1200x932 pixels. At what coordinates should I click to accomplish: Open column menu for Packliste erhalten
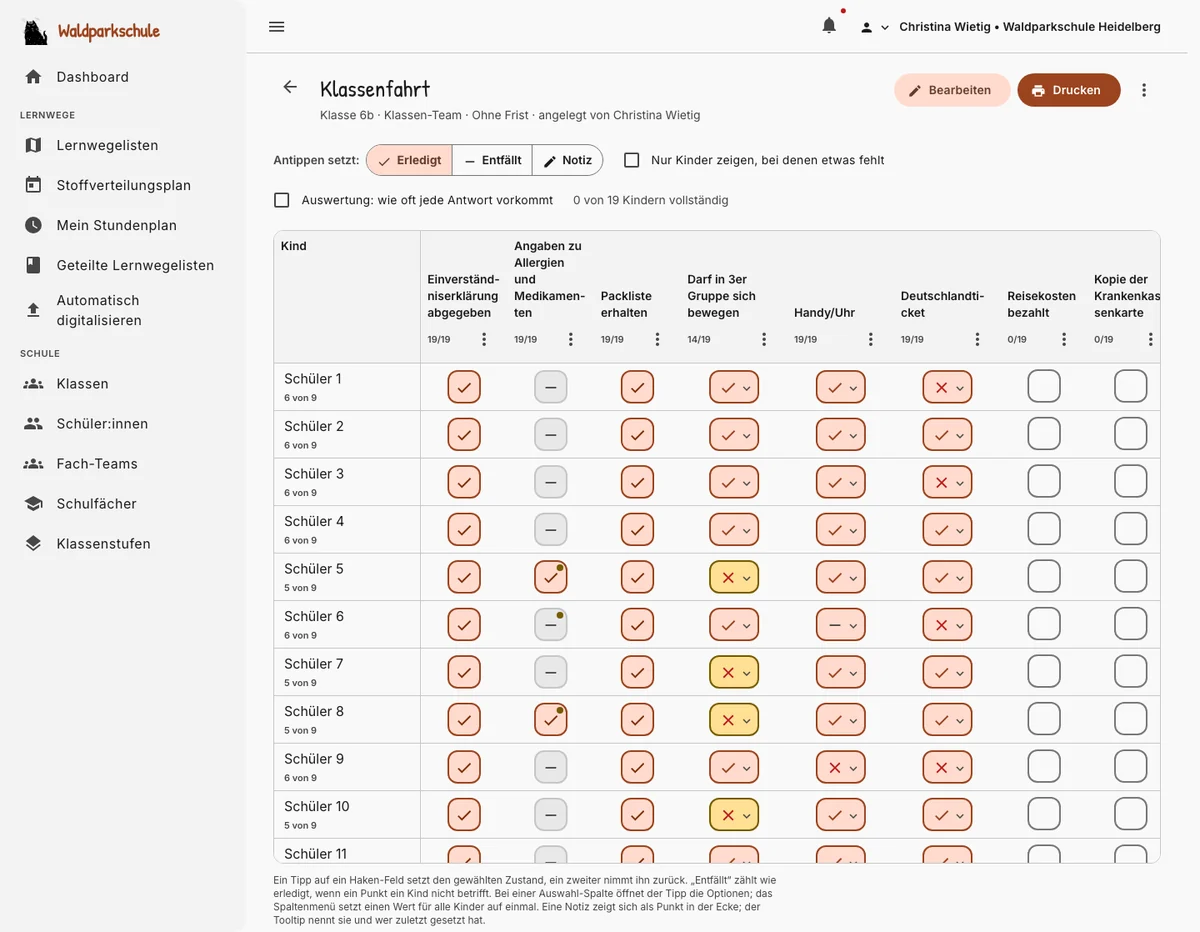click(x=657, y=339)
